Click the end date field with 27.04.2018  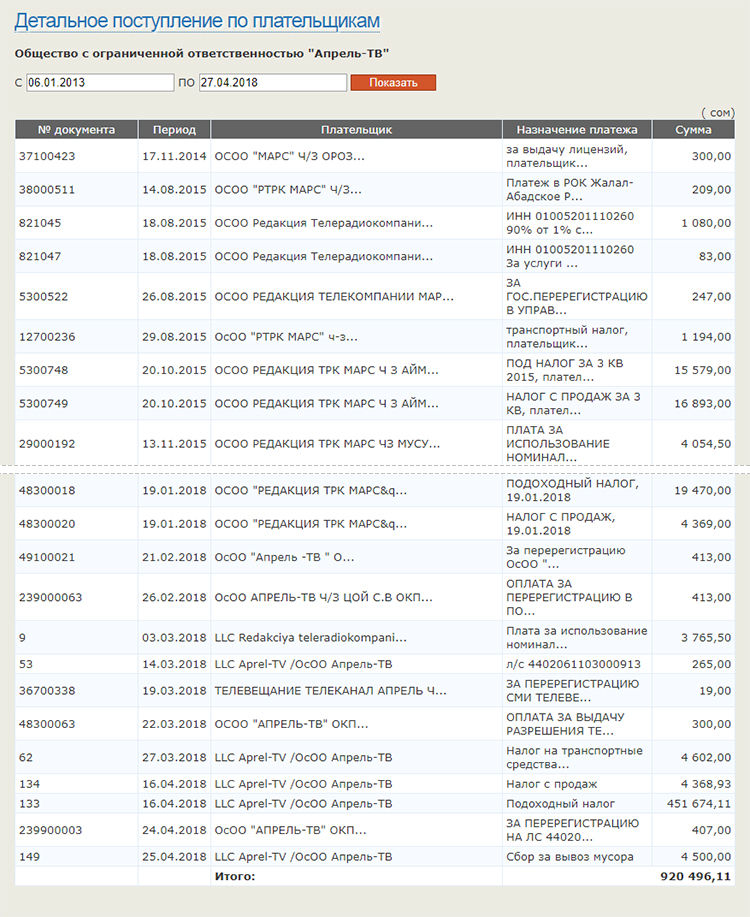tap(272, 83)
